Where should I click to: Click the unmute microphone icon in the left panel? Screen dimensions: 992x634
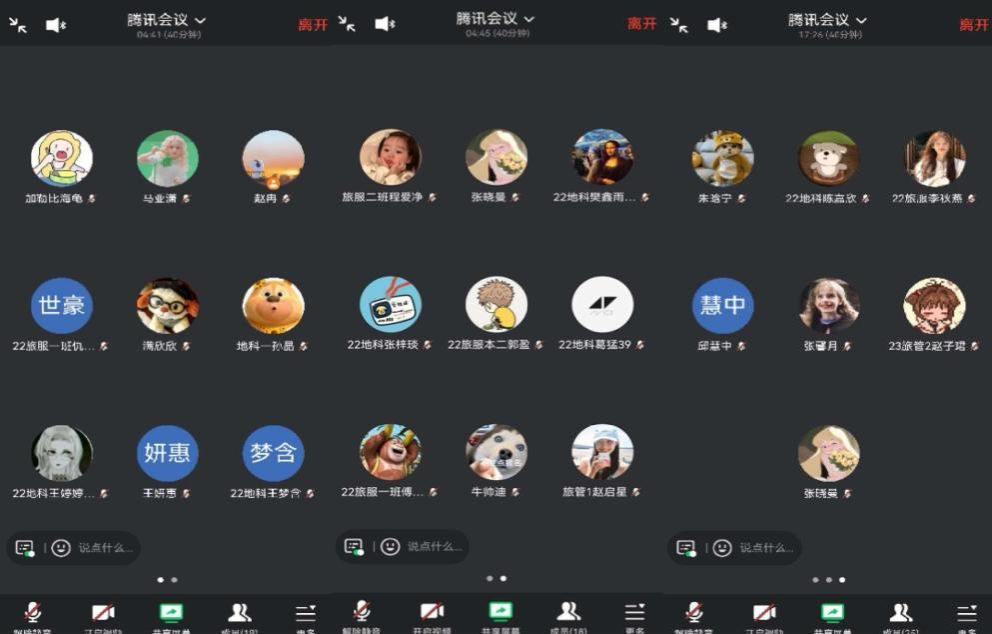coord(33,613)
